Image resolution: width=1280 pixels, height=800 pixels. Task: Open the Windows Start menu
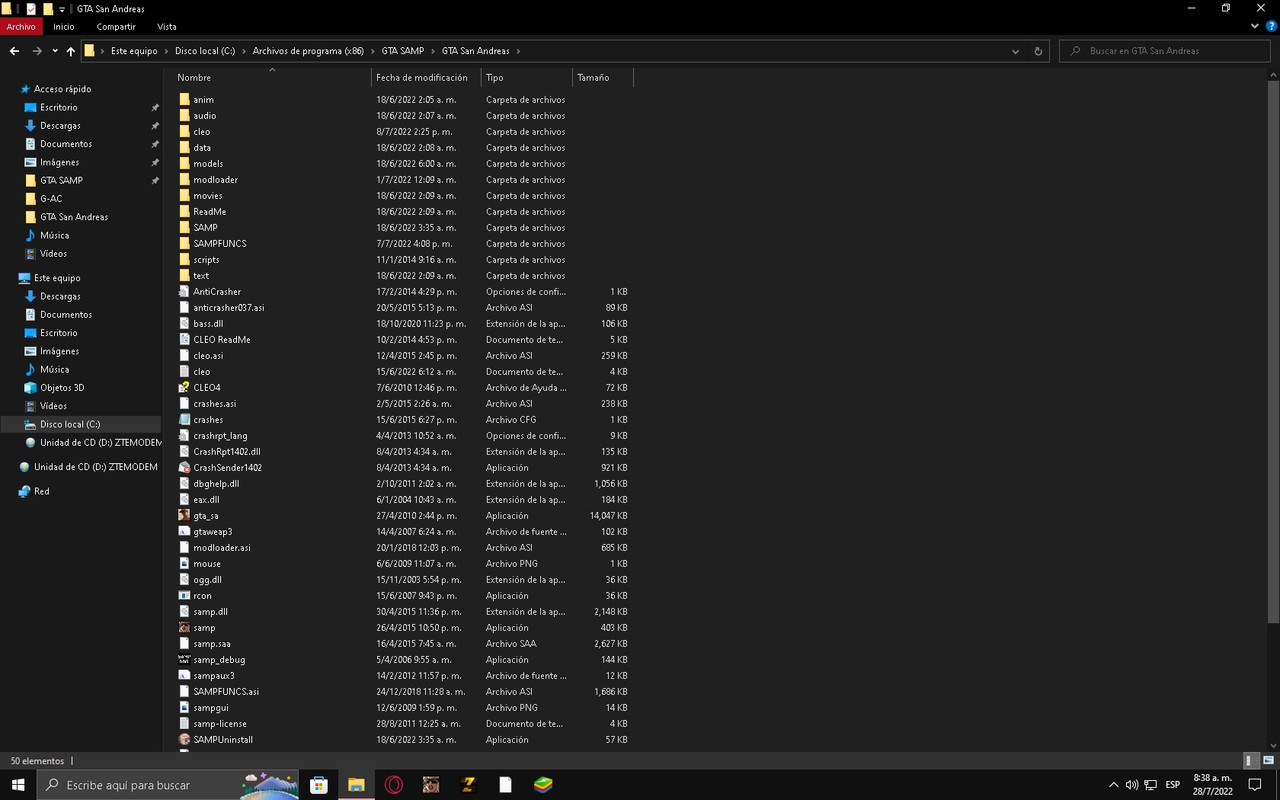pos(18,785)
